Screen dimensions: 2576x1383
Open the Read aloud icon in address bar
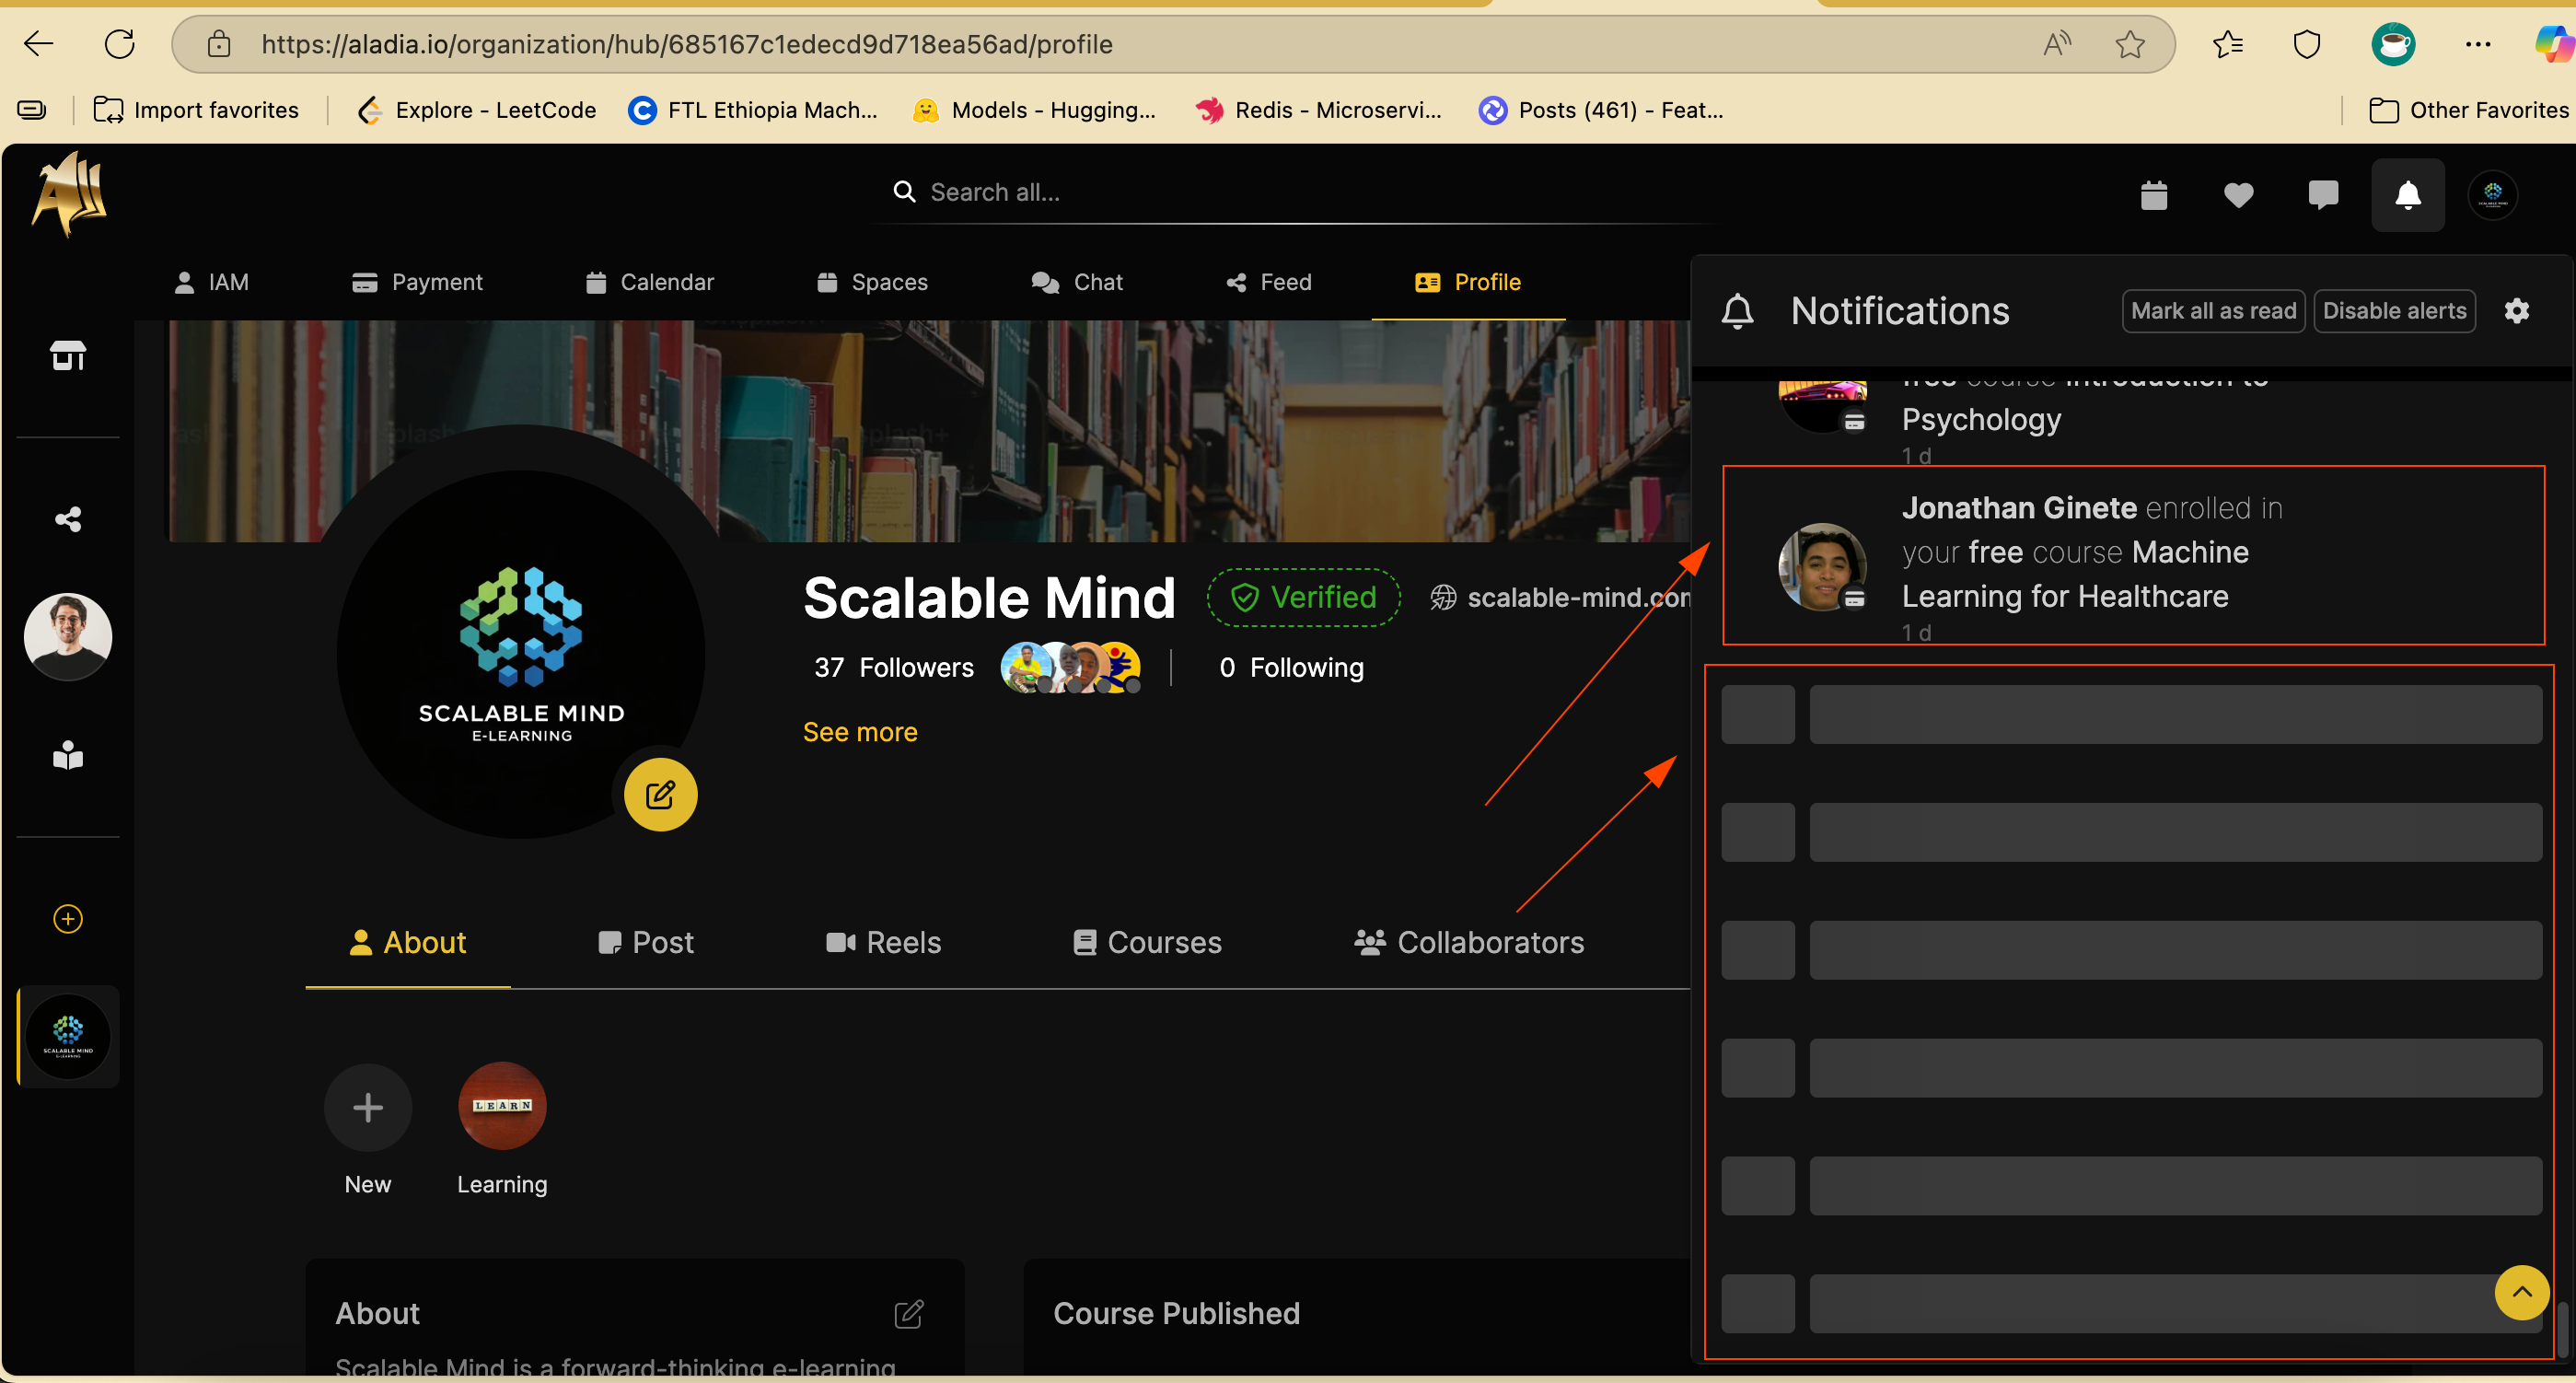pos(2056,44)
